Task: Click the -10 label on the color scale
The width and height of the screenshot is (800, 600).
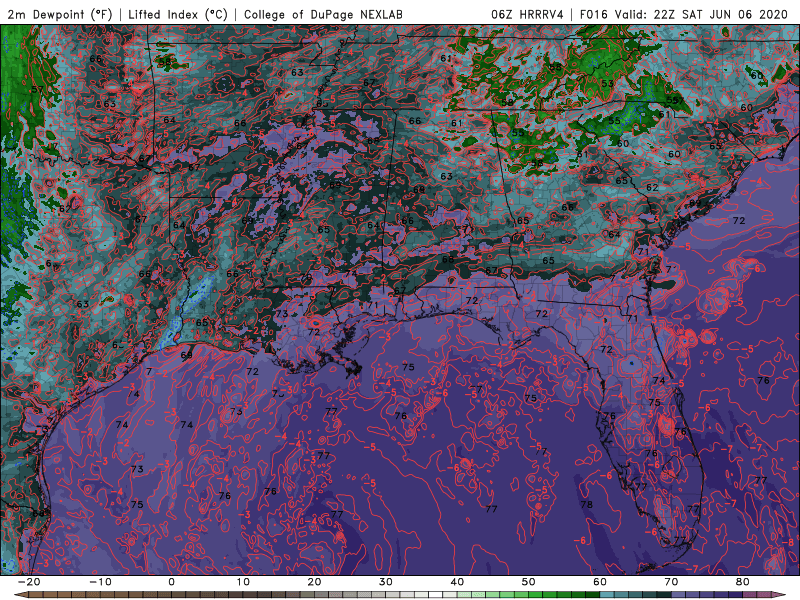Action: tap(100, 582)
